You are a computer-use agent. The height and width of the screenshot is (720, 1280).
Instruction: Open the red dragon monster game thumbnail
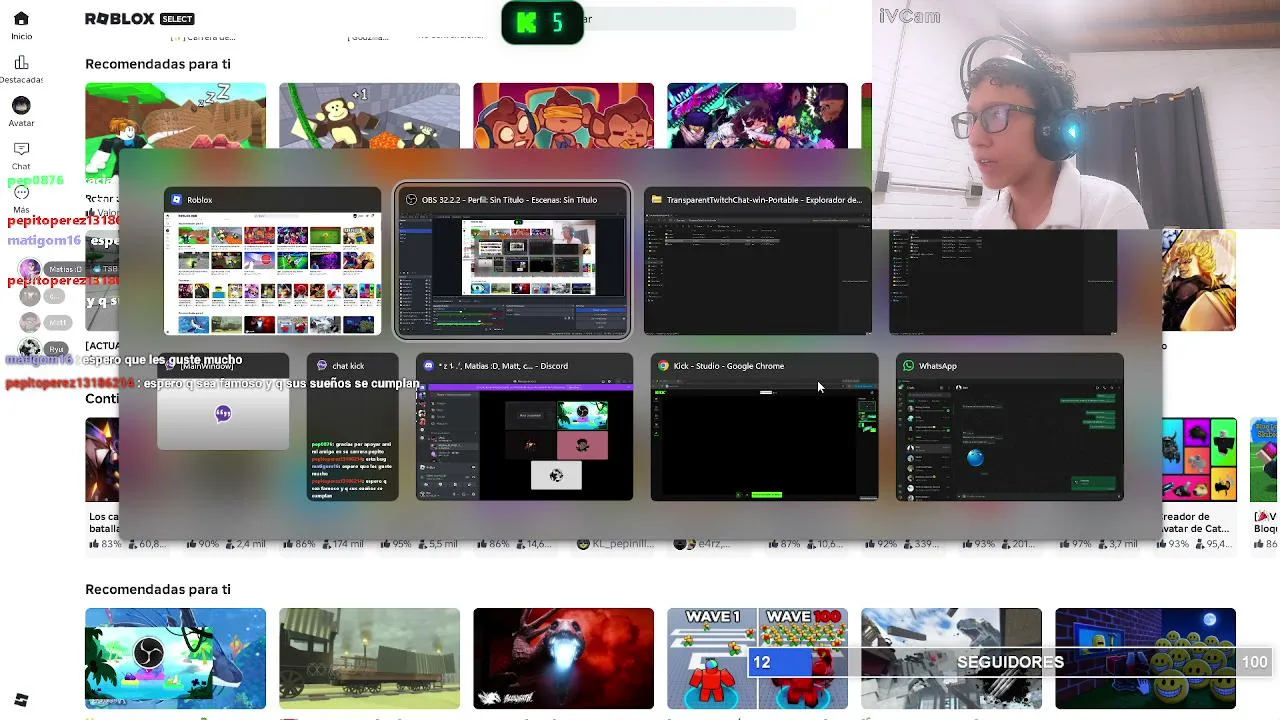[x=563, y=658]
